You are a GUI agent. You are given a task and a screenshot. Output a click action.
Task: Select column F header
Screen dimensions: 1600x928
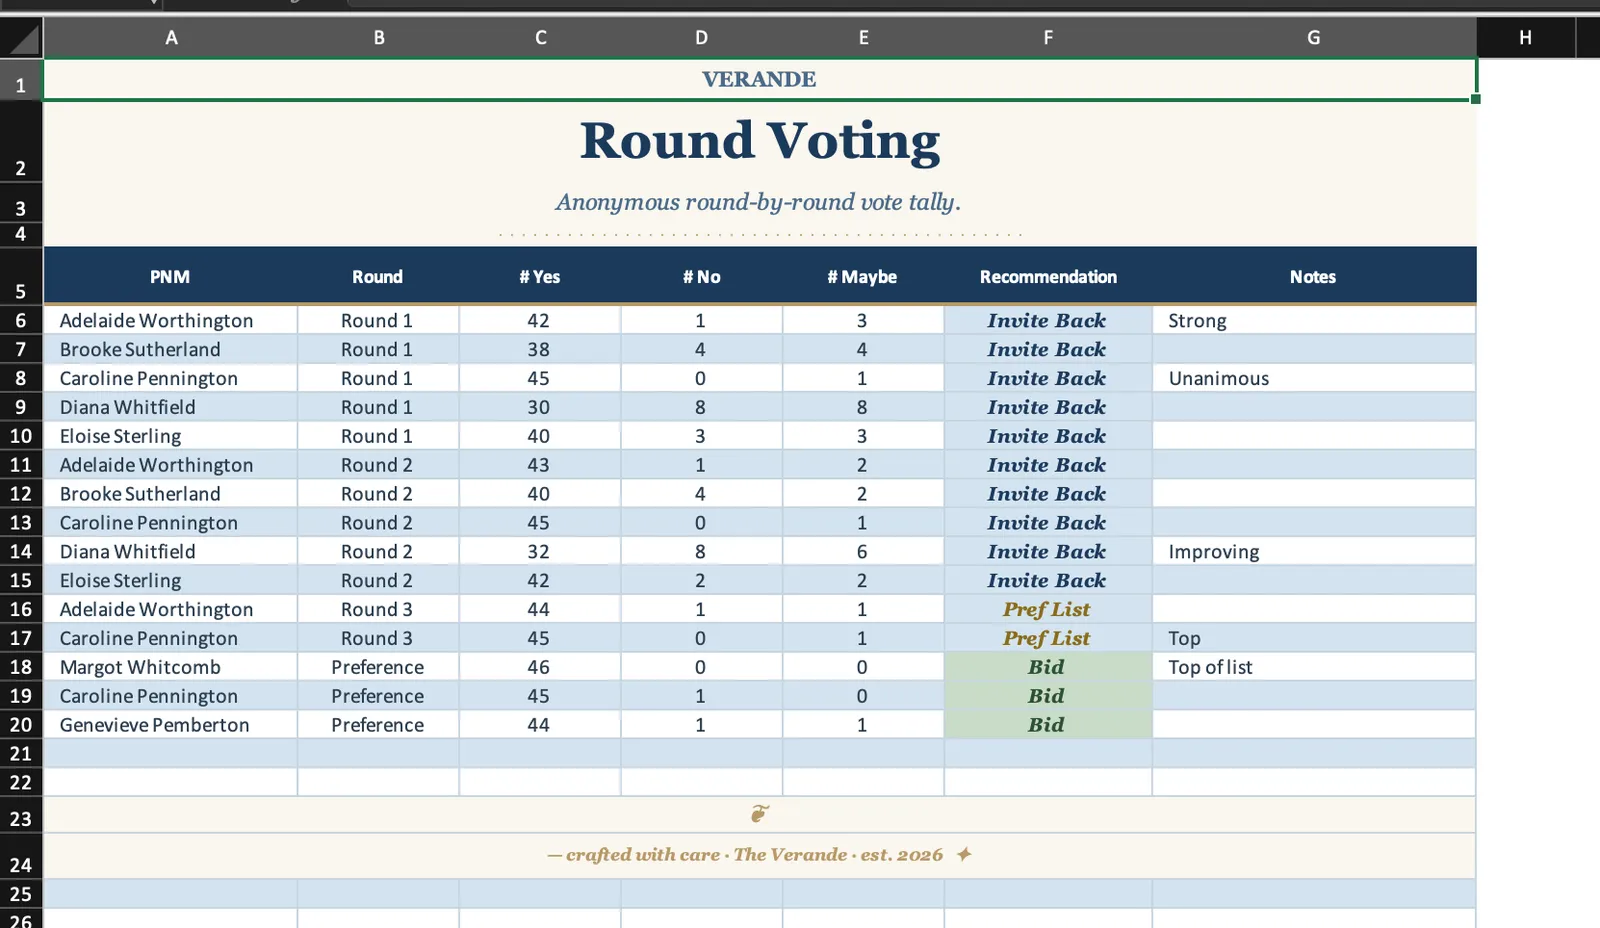click(x=1048, y=38)
